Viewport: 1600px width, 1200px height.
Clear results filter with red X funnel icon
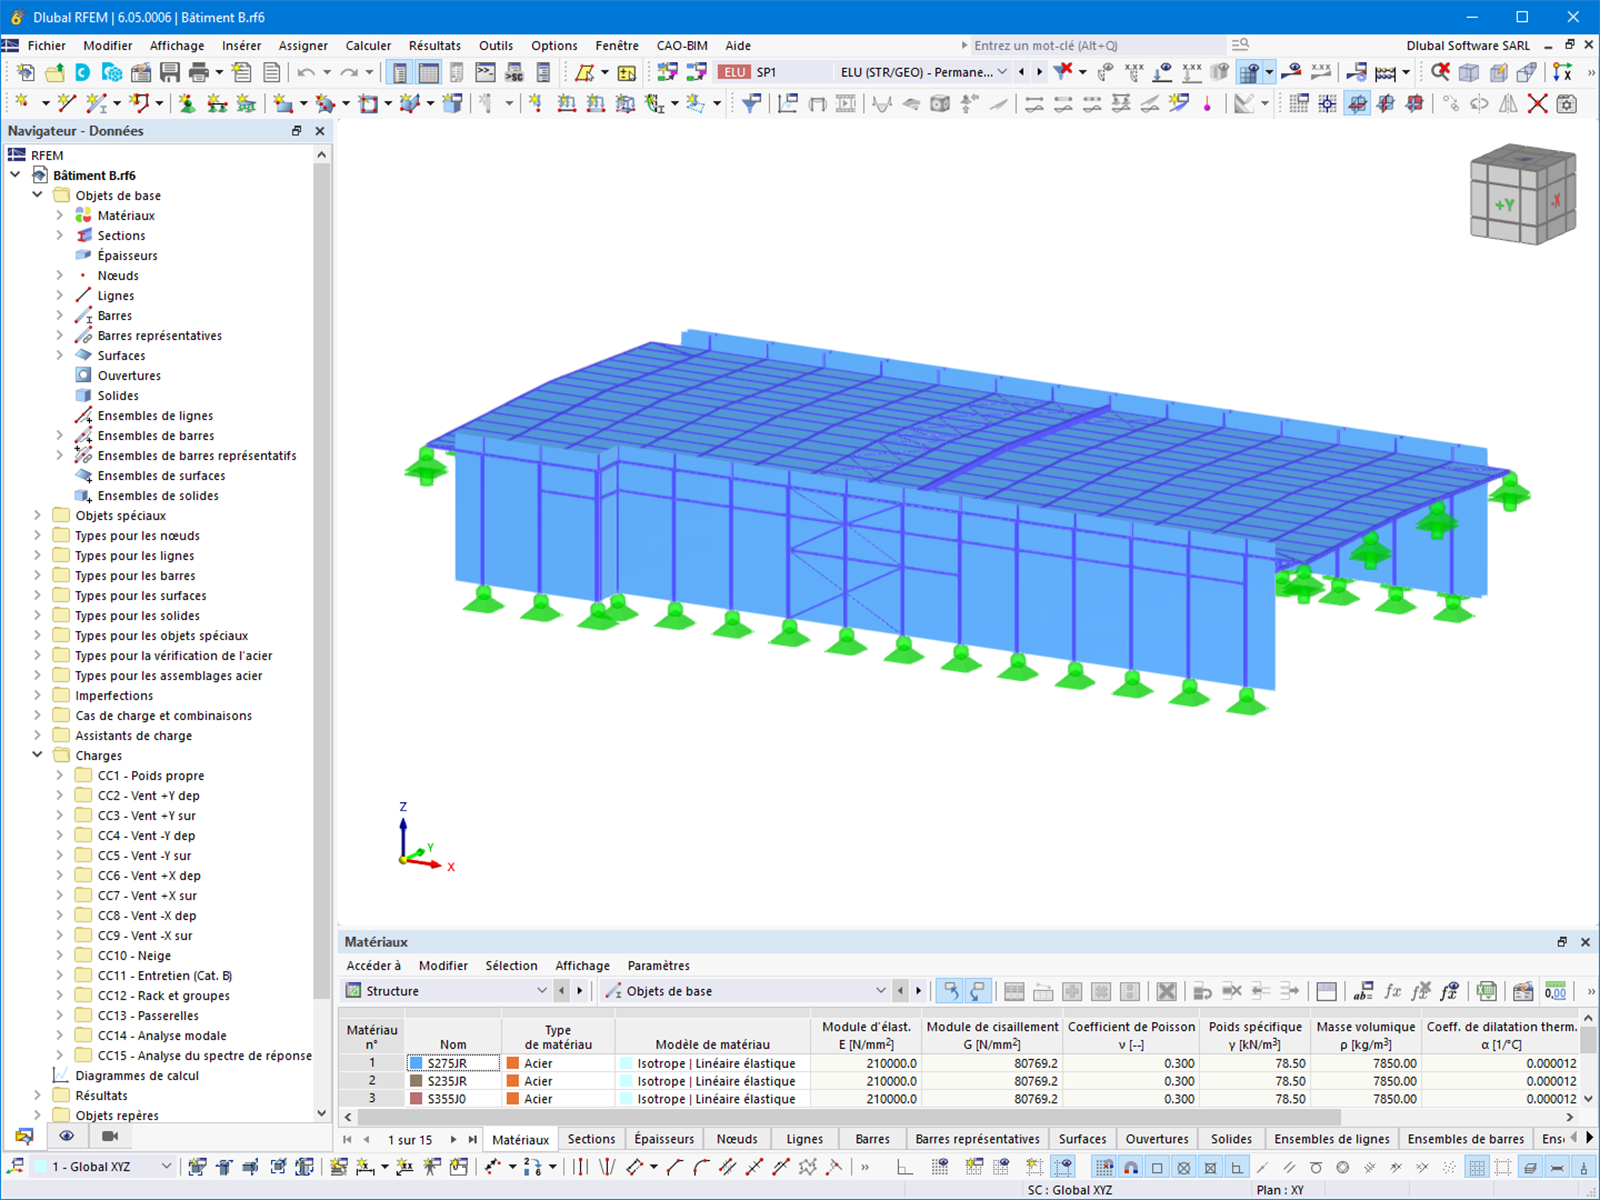coord(1063,72)
